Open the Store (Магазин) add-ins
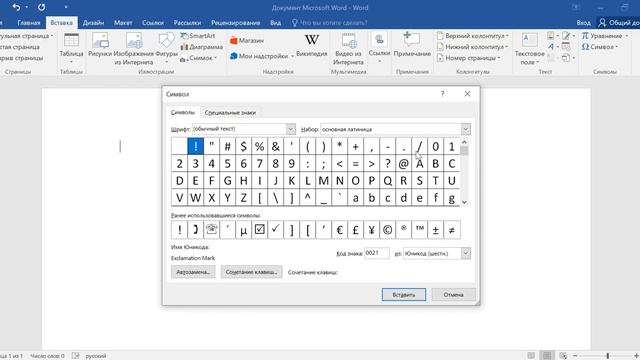The width and height of the screenshot is (640, 360). pyautogui.click(x=247, y=40)
